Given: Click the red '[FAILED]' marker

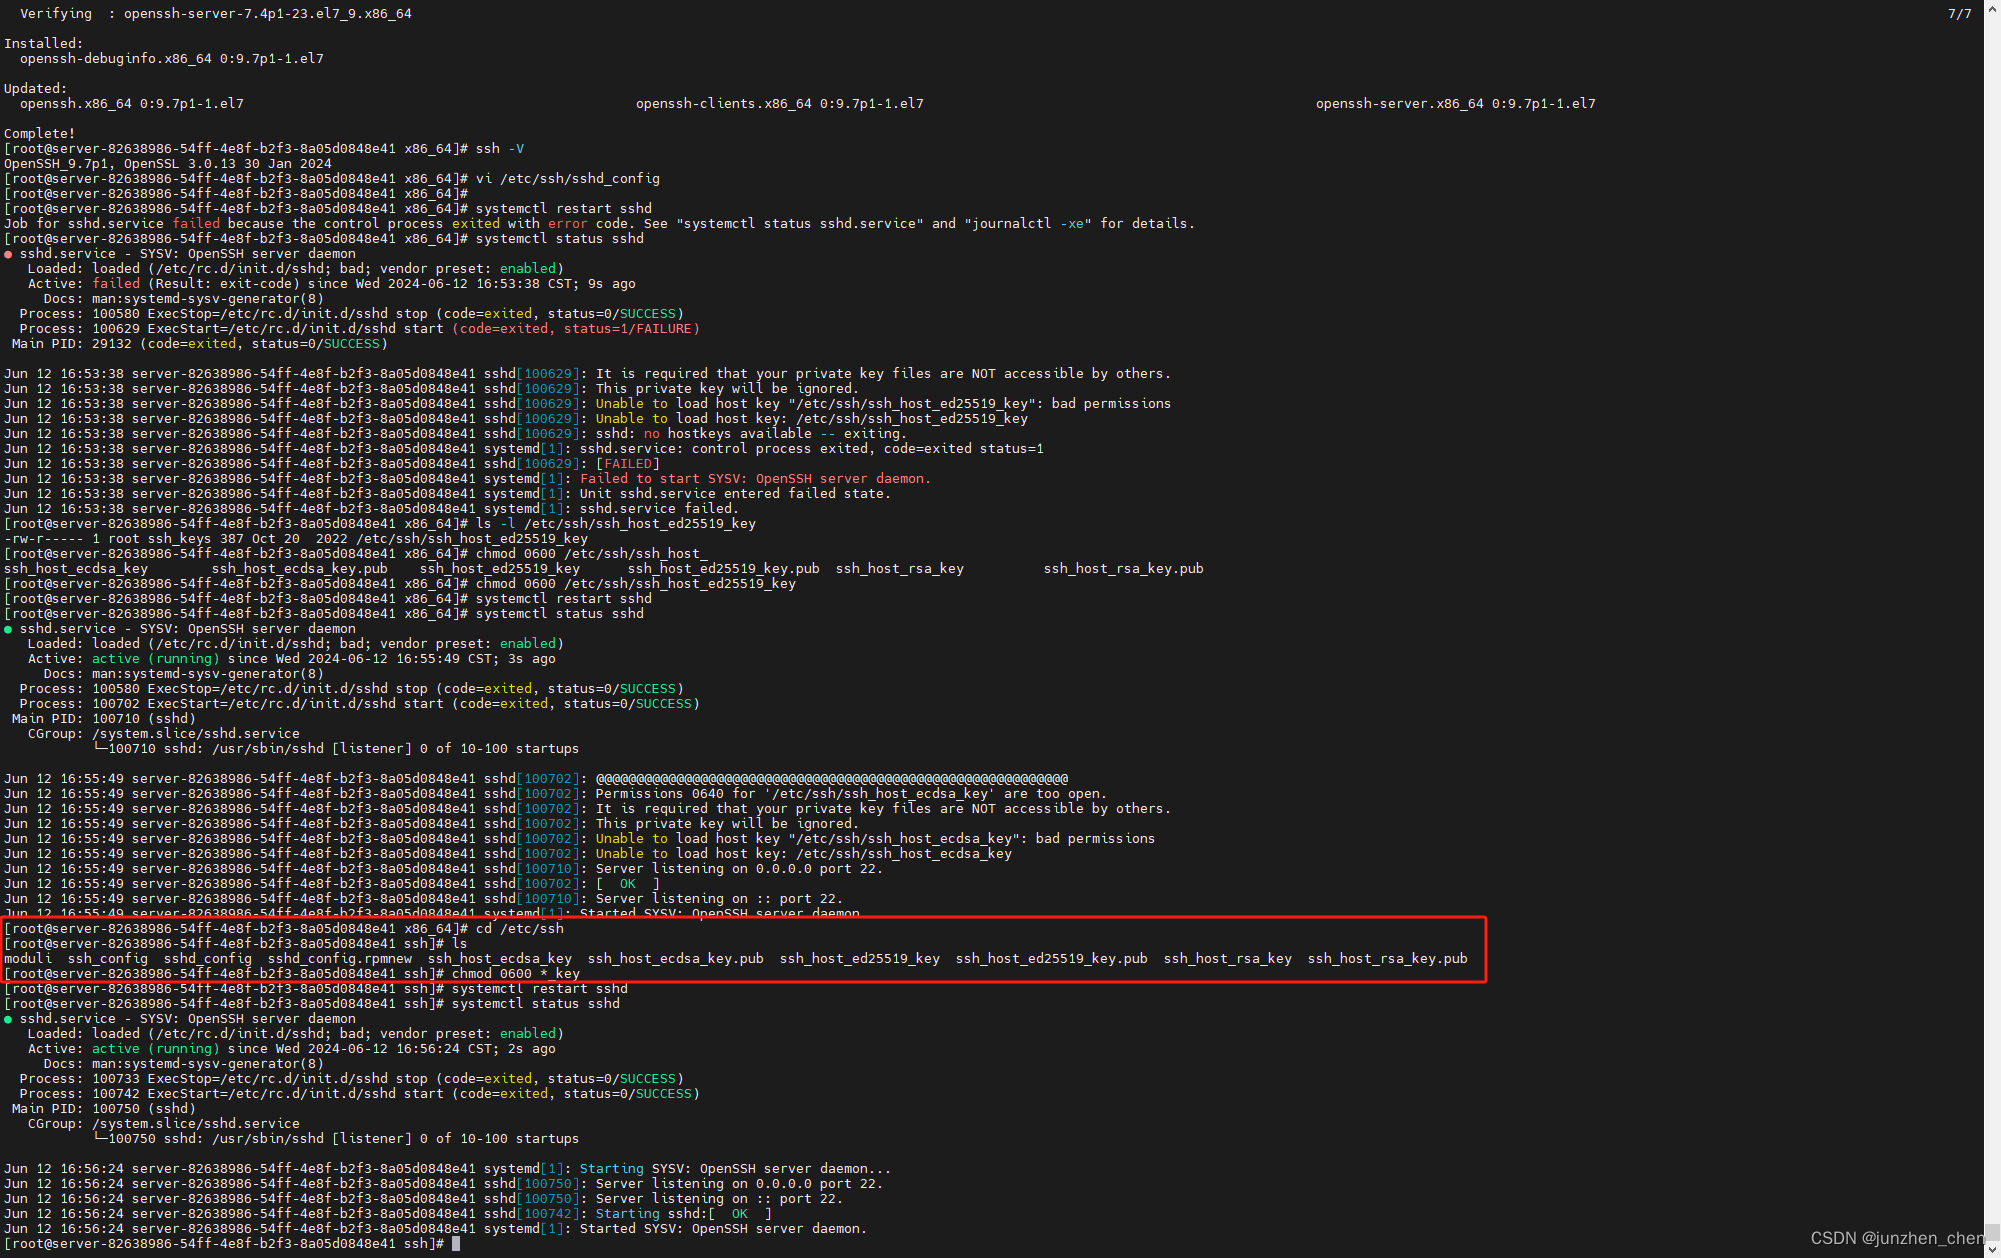Looking at the screenshot, I should click(x=627, y=463).
